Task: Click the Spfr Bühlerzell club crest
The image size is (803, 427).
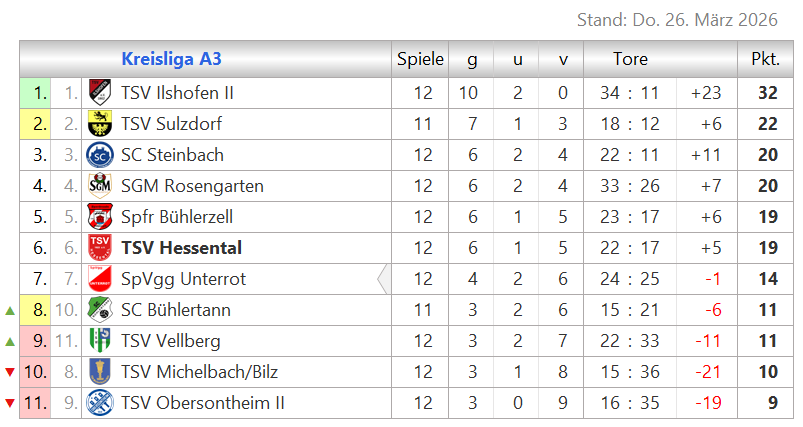Action: pyautogui.click(x=99, y=217)
